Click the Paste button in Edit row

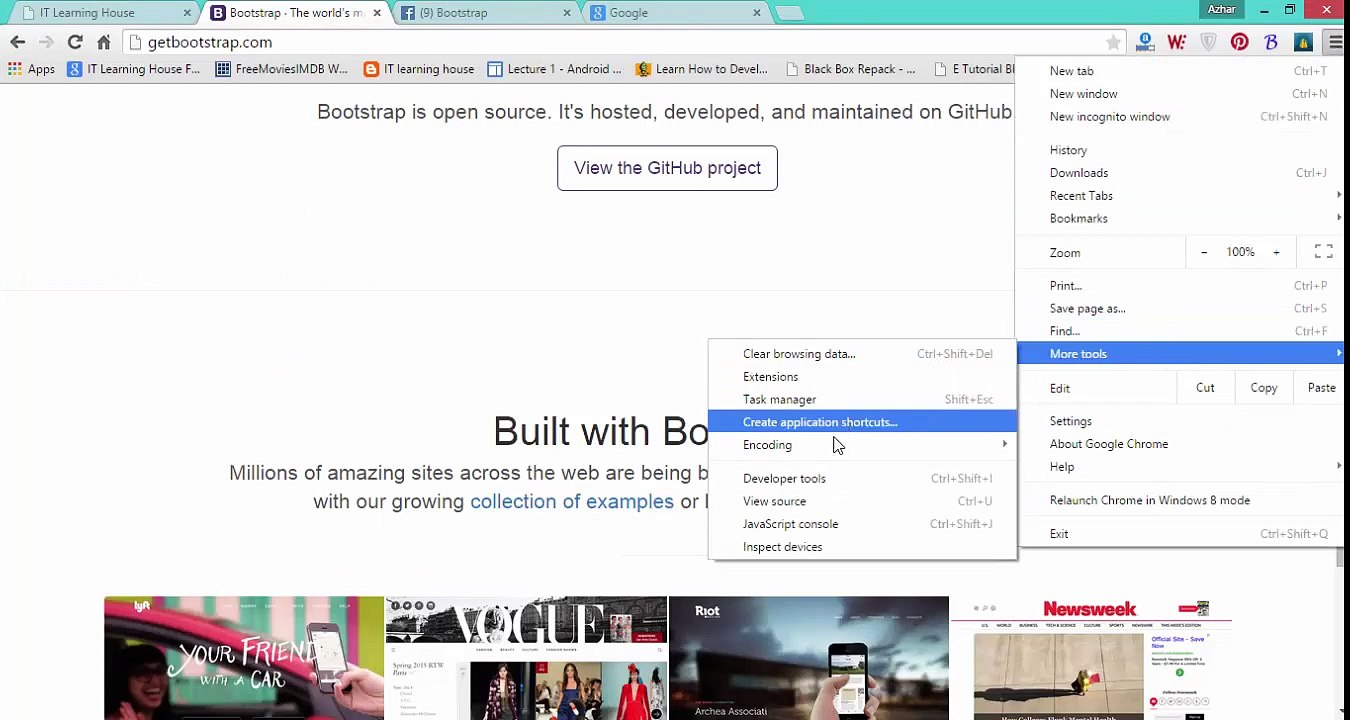(1321, 388)
